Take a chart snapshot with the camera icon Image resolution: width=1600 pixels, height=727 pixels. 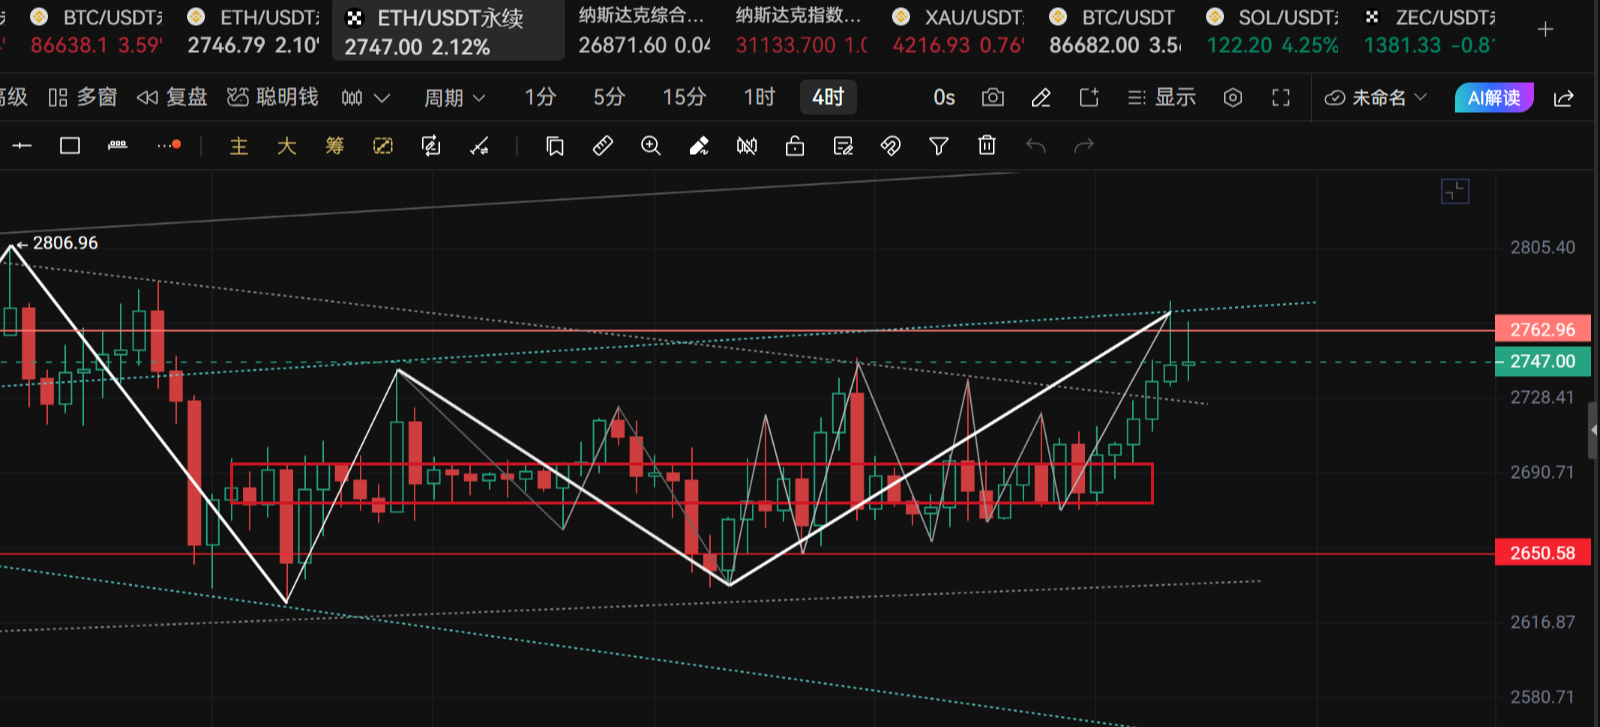(x=993, y=97)
